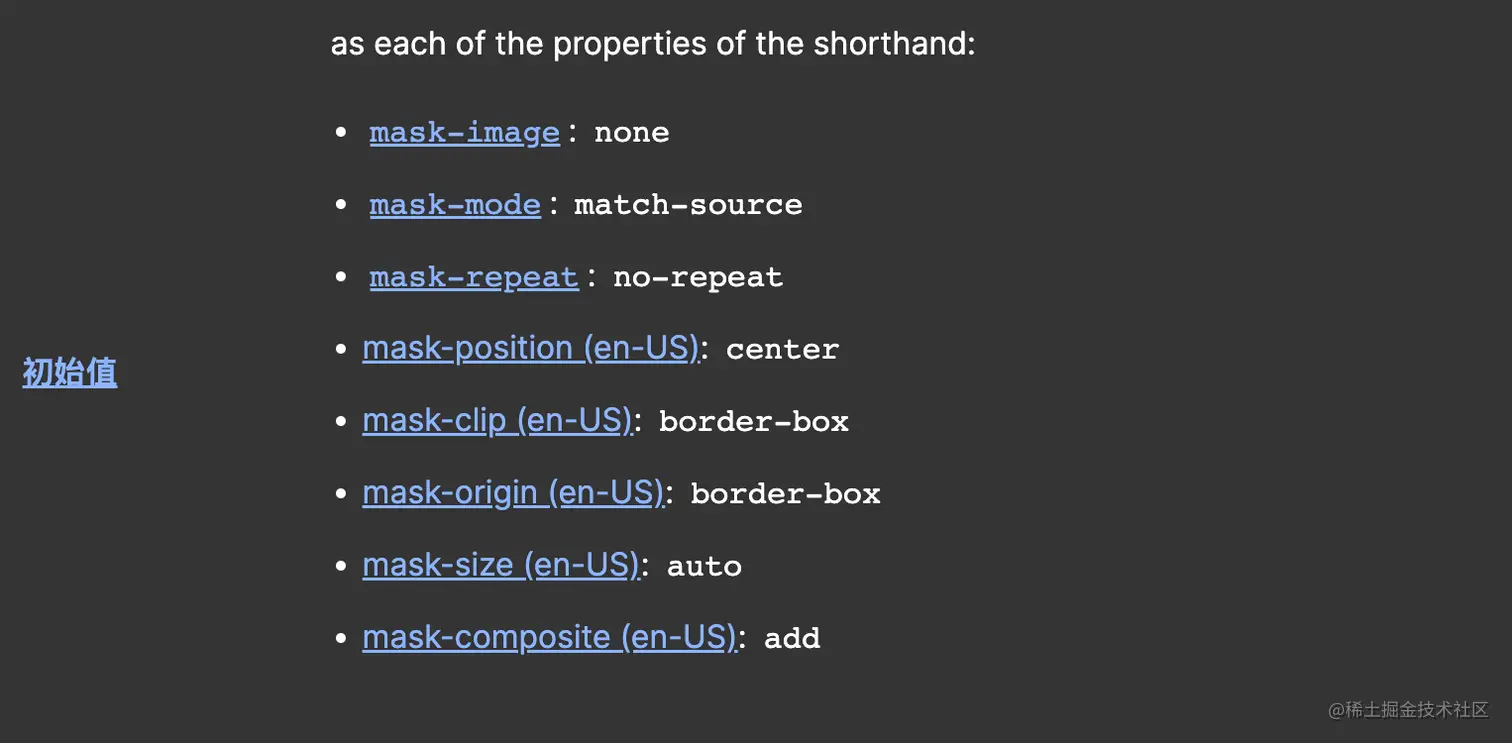The width and height of the screenshot is (1512, 743).
Task: Open the mask-composite (en-US) link
Action: tap(549, 637)
